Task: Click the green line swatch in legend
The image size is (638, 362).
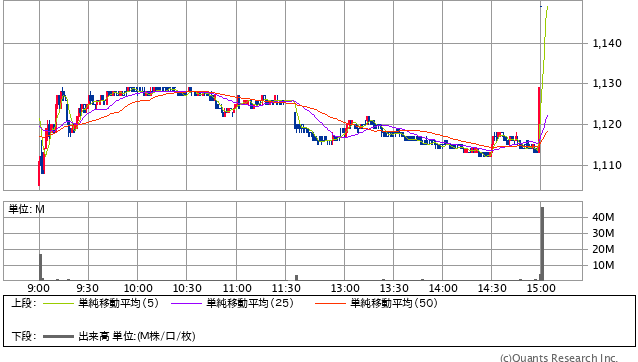Action: pos(58,303)
